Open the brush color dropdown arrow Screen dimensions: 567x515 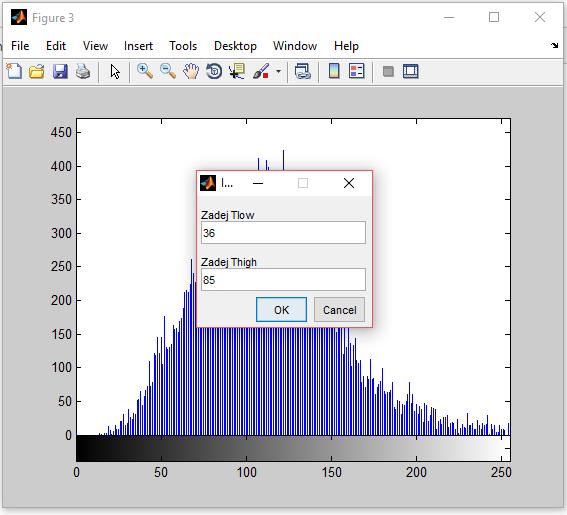(x=278, y=71)
